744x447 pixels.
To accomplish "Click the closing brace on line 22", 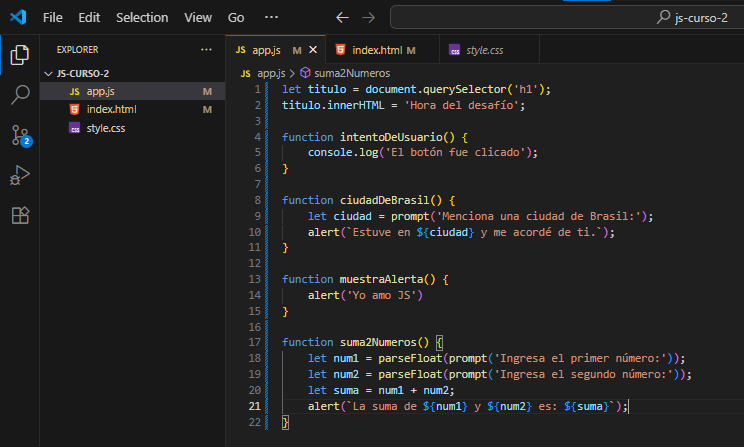I will (x=285, y=422).
